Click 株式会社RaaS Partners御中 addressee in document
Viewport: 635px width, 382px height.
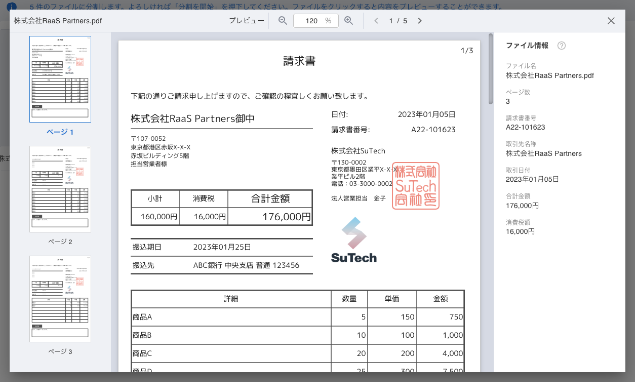[x=192, y=118]
